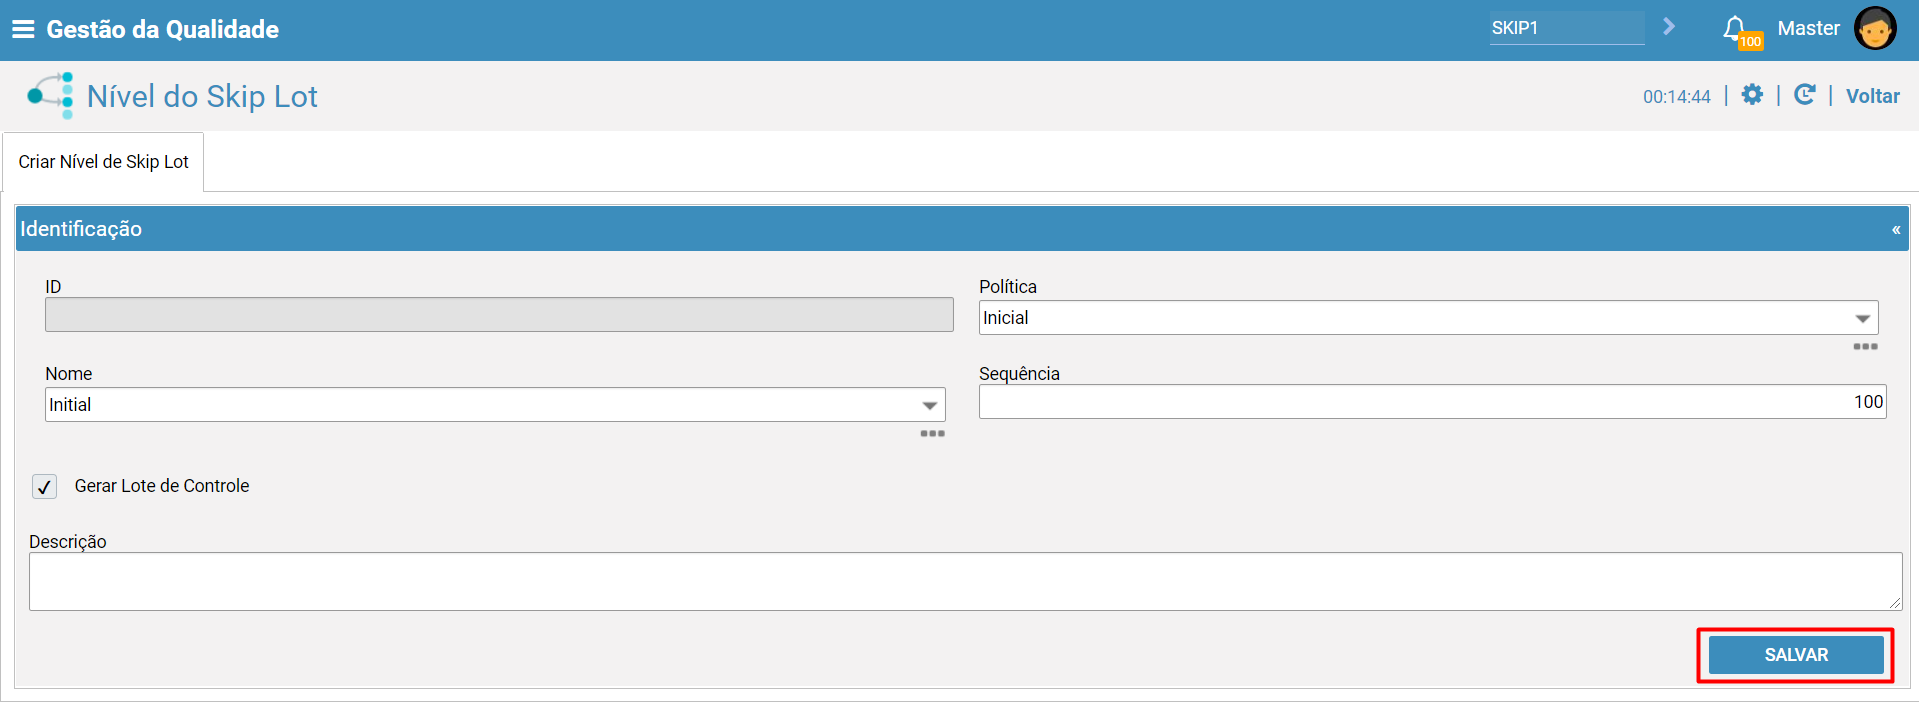1919x705 pixels.
Task: Toggle Gerar Lote de Controle checkbox
Action: [44, 487]
